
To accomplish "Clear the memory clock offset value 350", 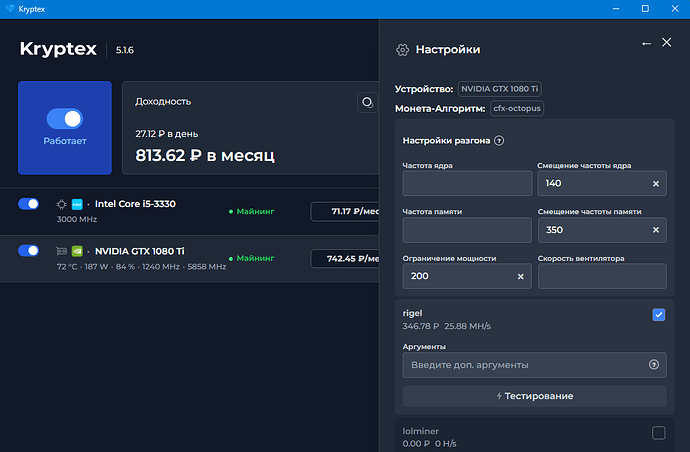I will click(x=656, y=231).
